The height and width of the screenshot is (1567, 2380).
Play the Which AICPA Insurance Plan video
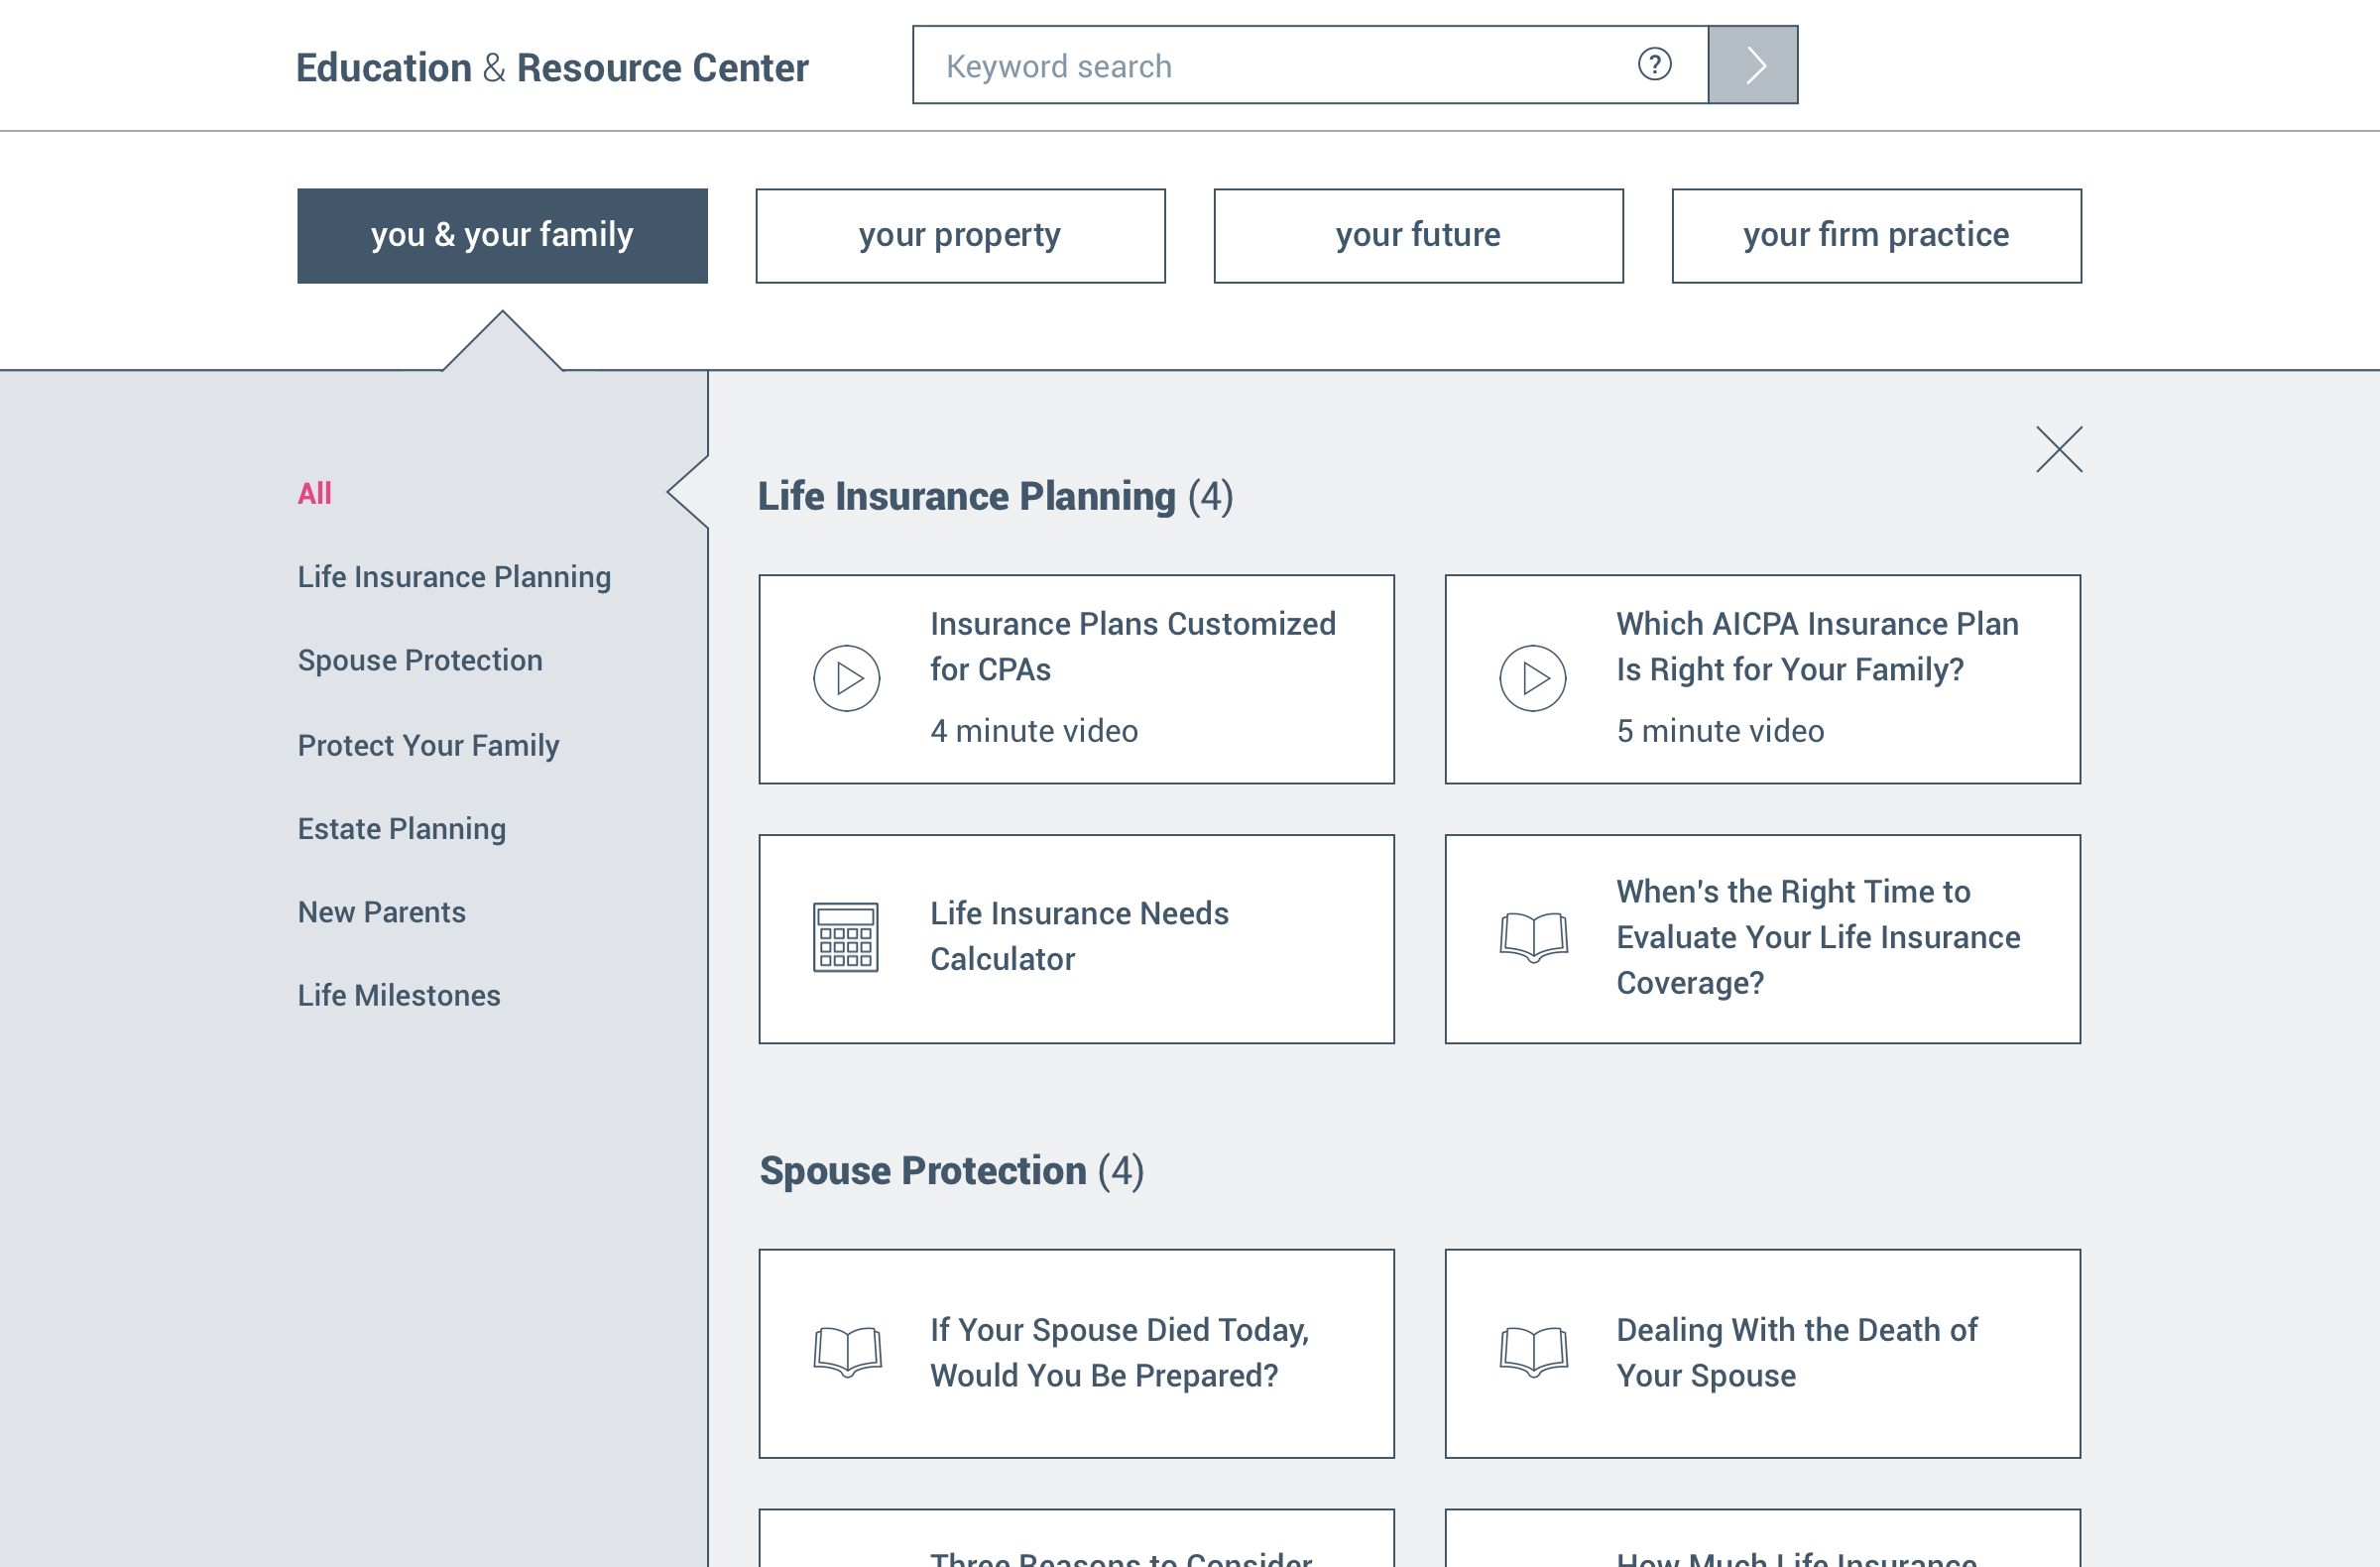point(1532,678)
